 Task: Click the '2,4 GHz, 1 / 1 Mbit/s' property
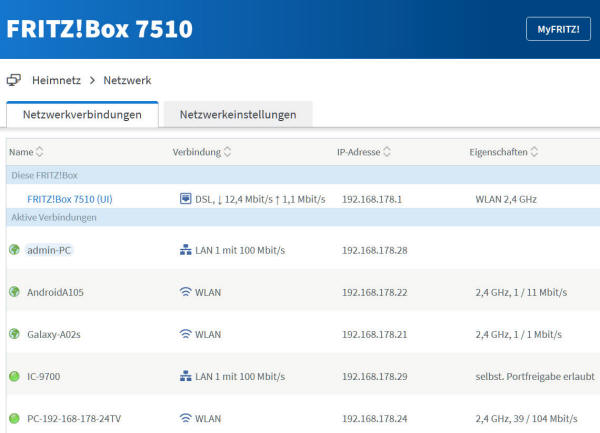518,334
